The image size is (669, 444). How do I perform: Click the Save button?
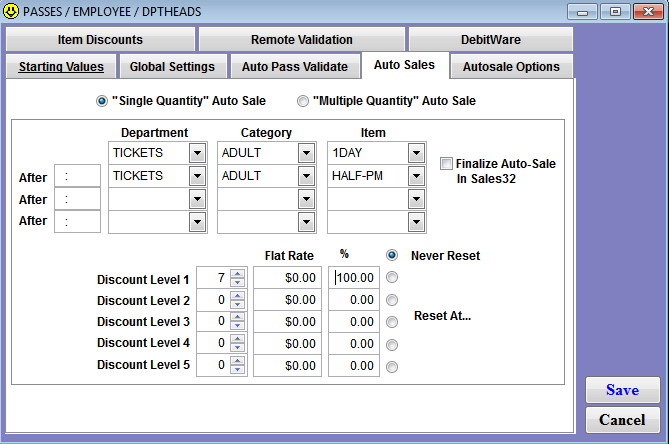point(622,390)
